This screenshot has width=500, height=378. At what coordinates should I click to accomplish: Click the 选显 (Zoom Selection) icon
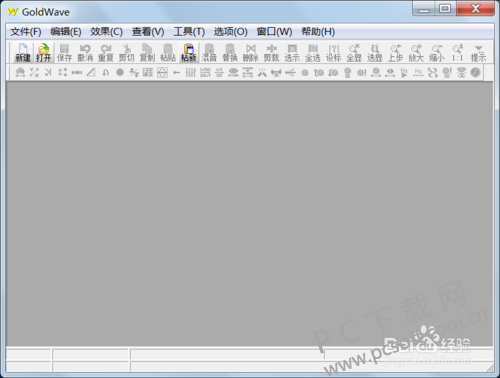pyautogui.click(x=375, y=53)
